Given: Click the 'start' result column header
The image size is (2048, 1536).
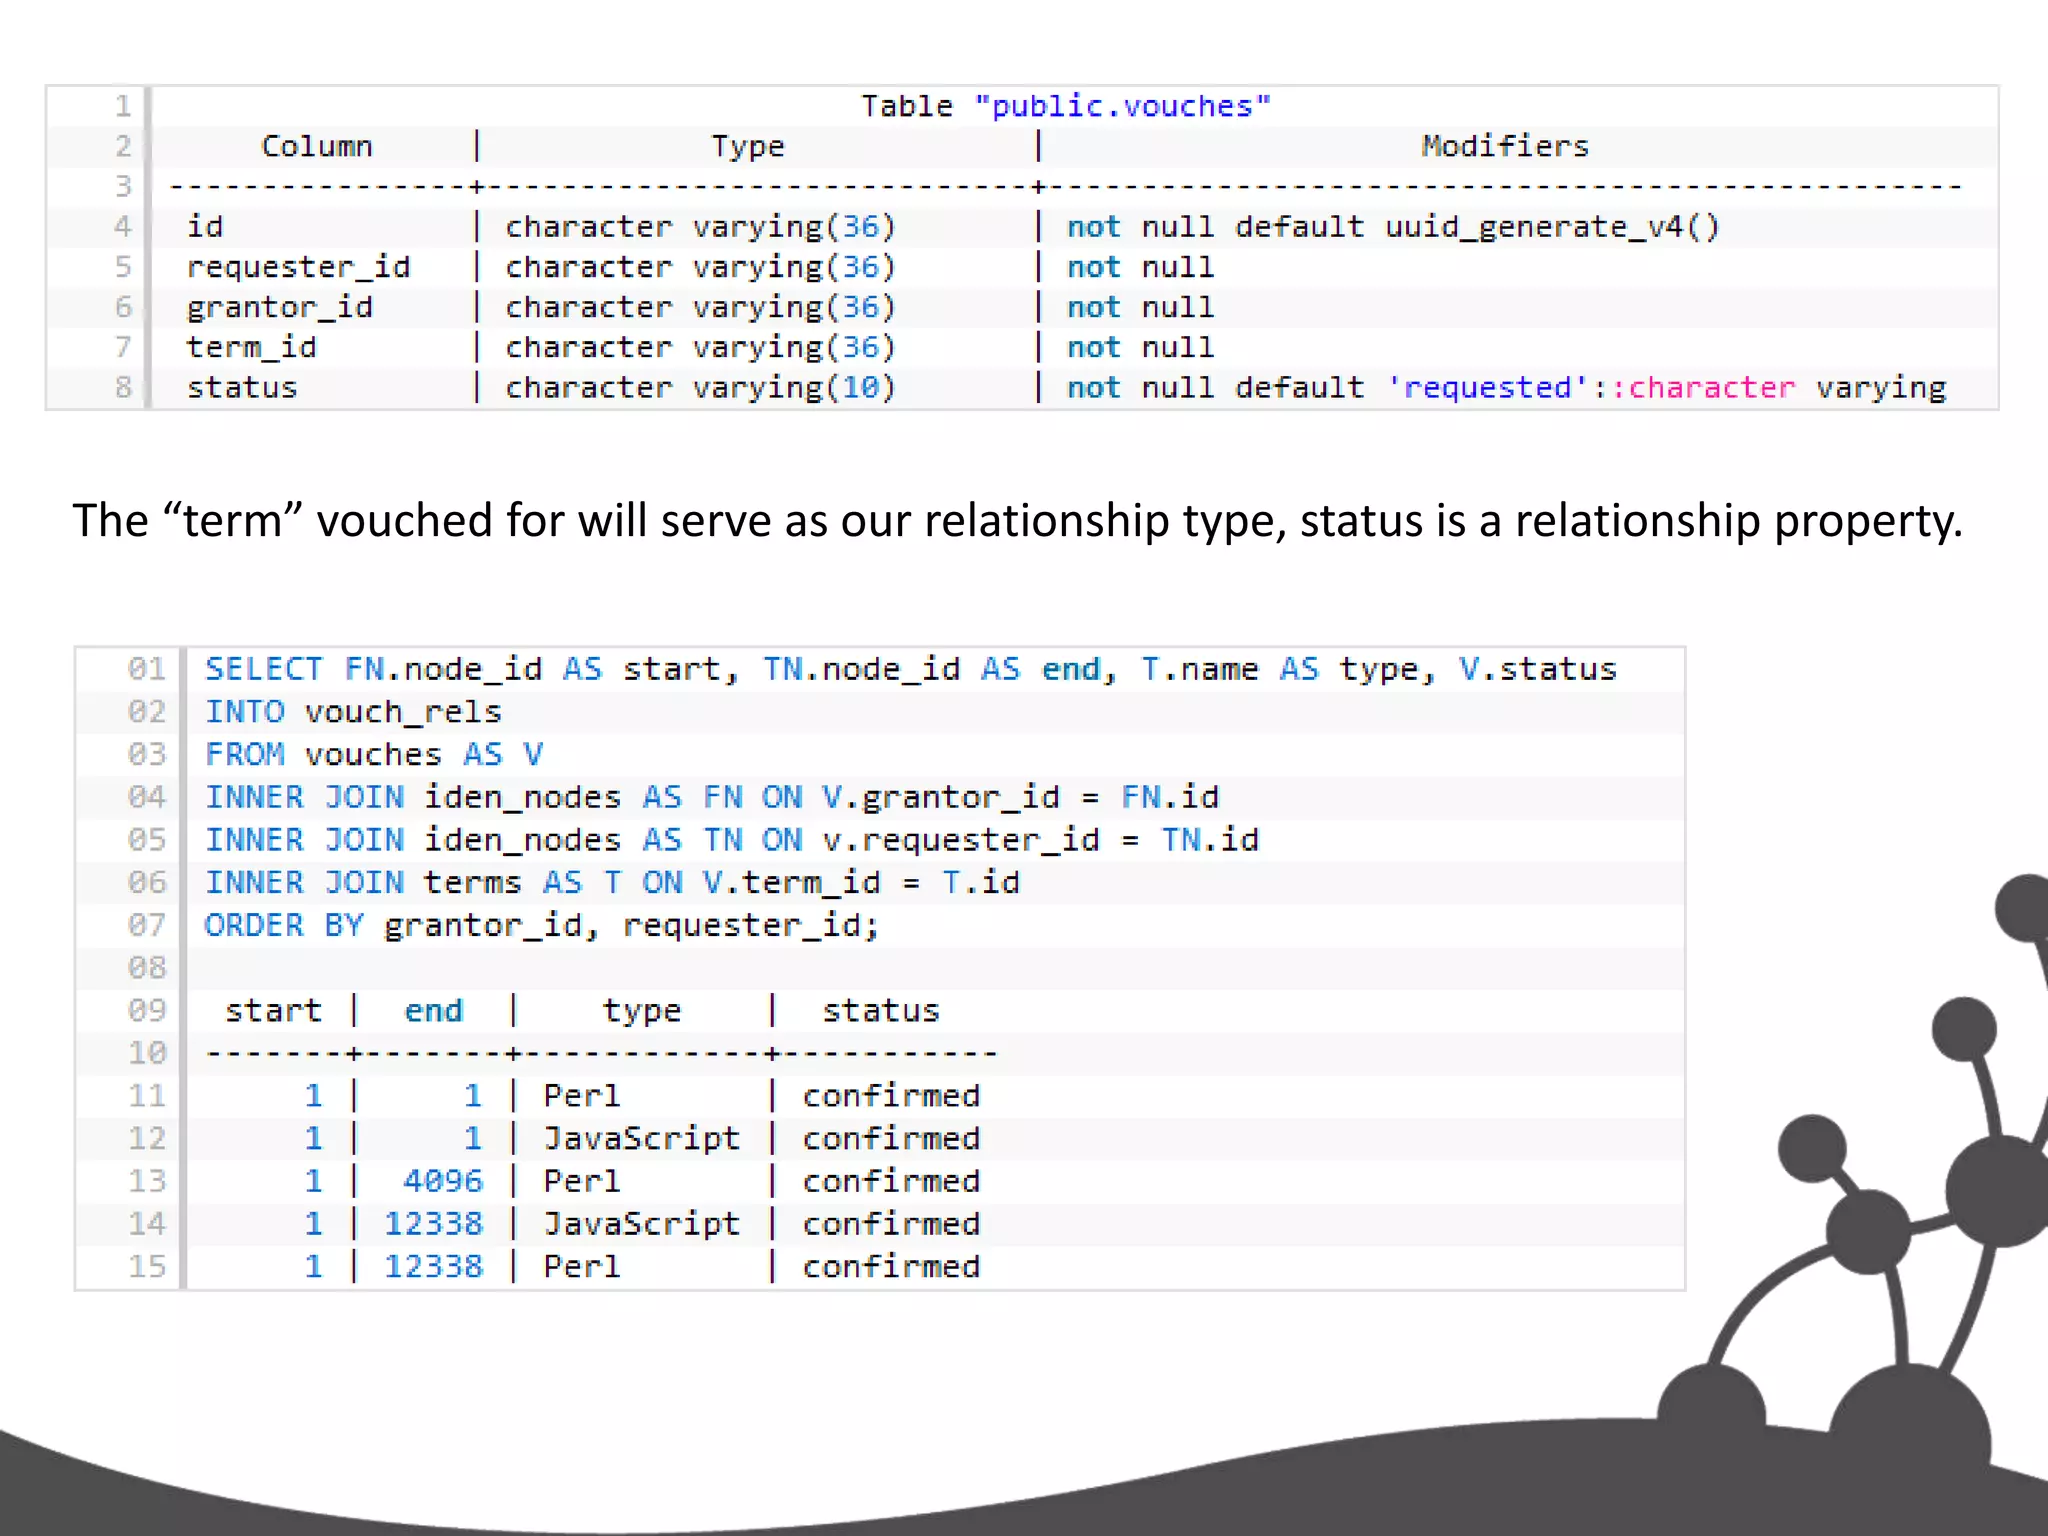Looking at the screenshot, I should pyautogui.click(x=273, y=1011).
